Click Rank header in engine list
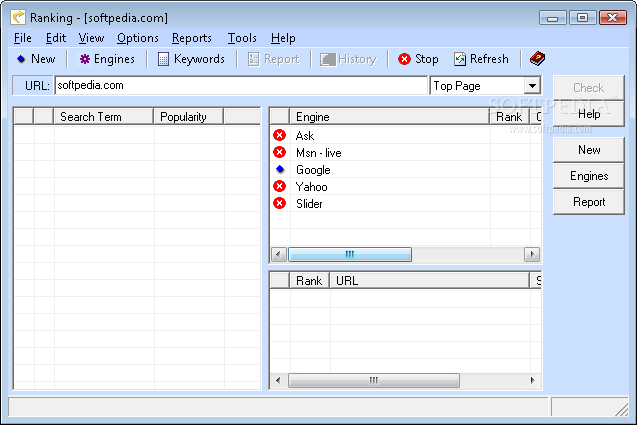637x425 pixels. click(x=509, y=117)
